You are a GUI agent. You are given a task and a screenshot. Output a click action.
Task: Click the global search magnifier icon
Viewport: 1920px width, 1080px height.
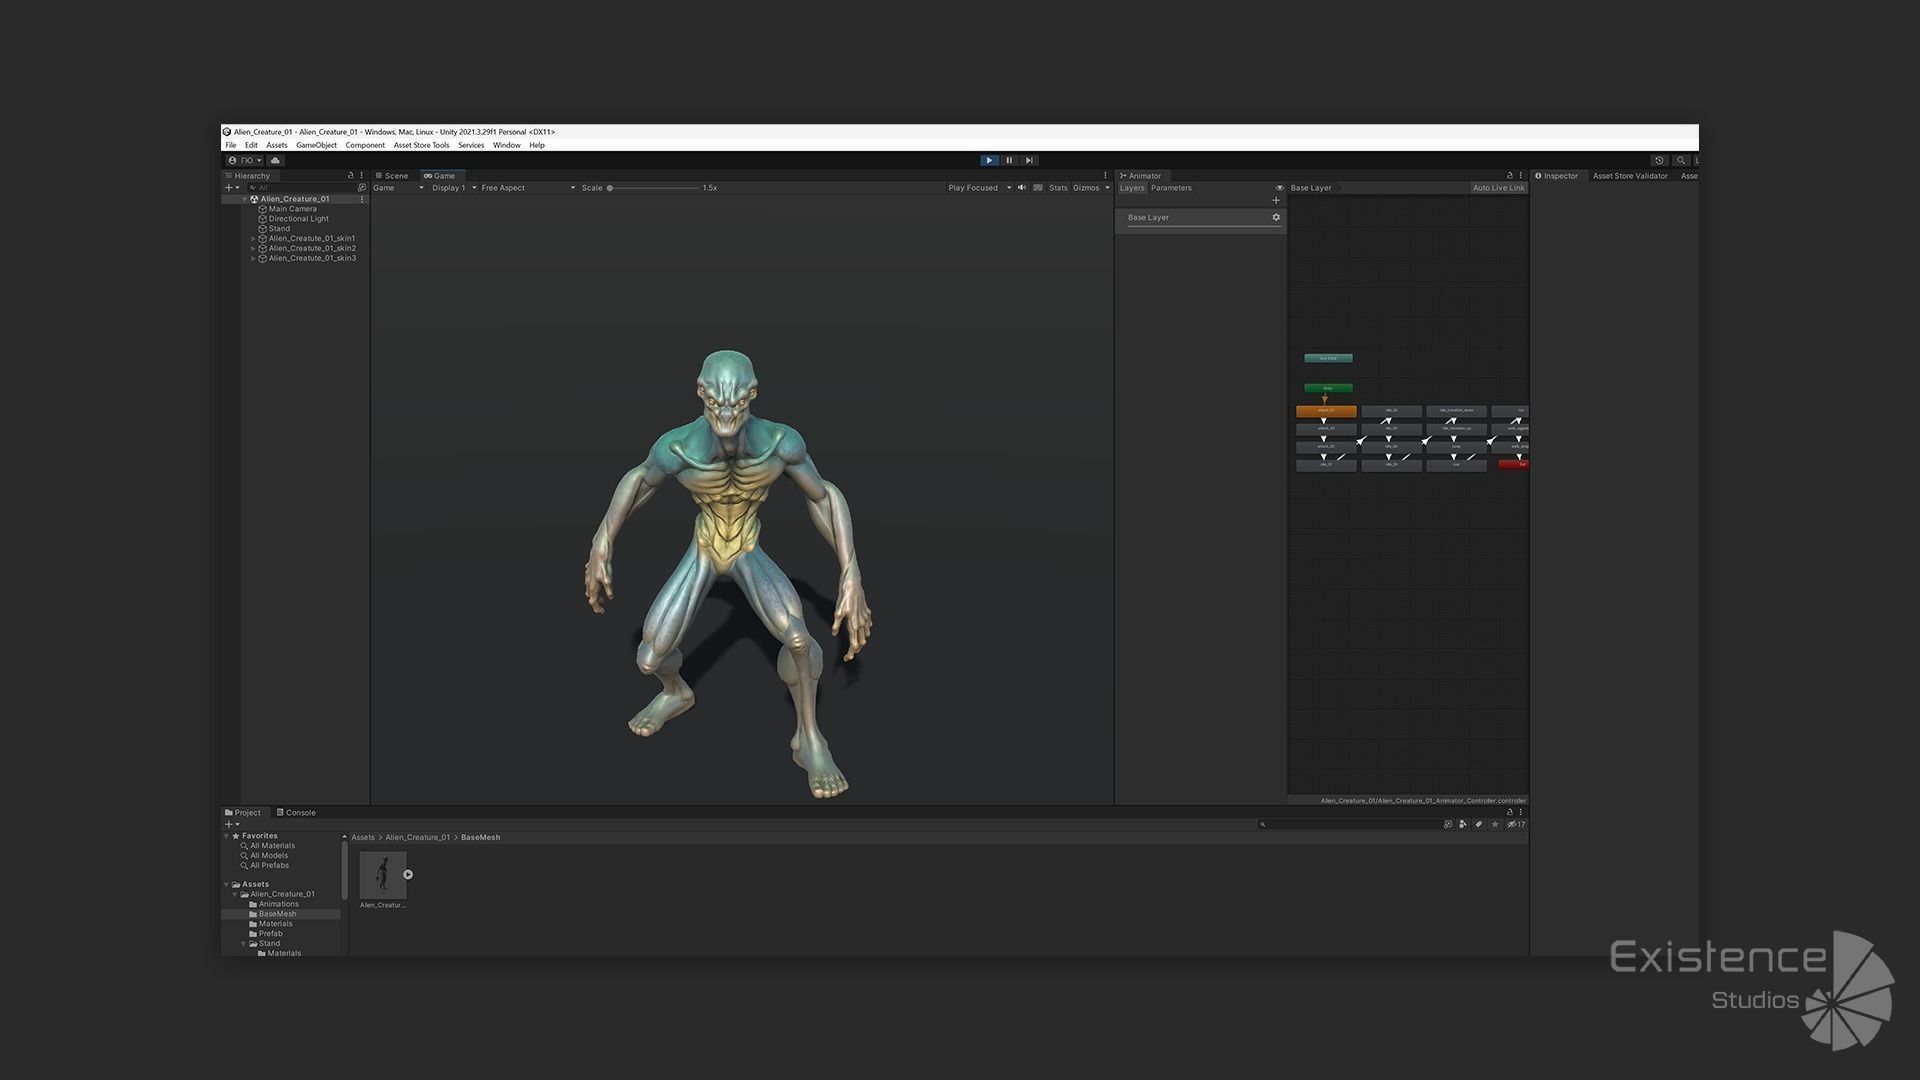1681,160
